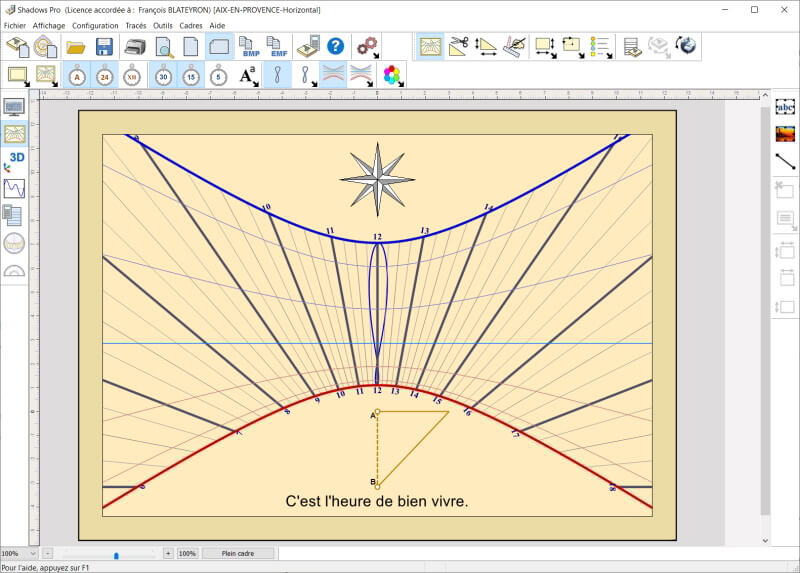
Task: Open the blue Help question mark
Action: [336, 46]
